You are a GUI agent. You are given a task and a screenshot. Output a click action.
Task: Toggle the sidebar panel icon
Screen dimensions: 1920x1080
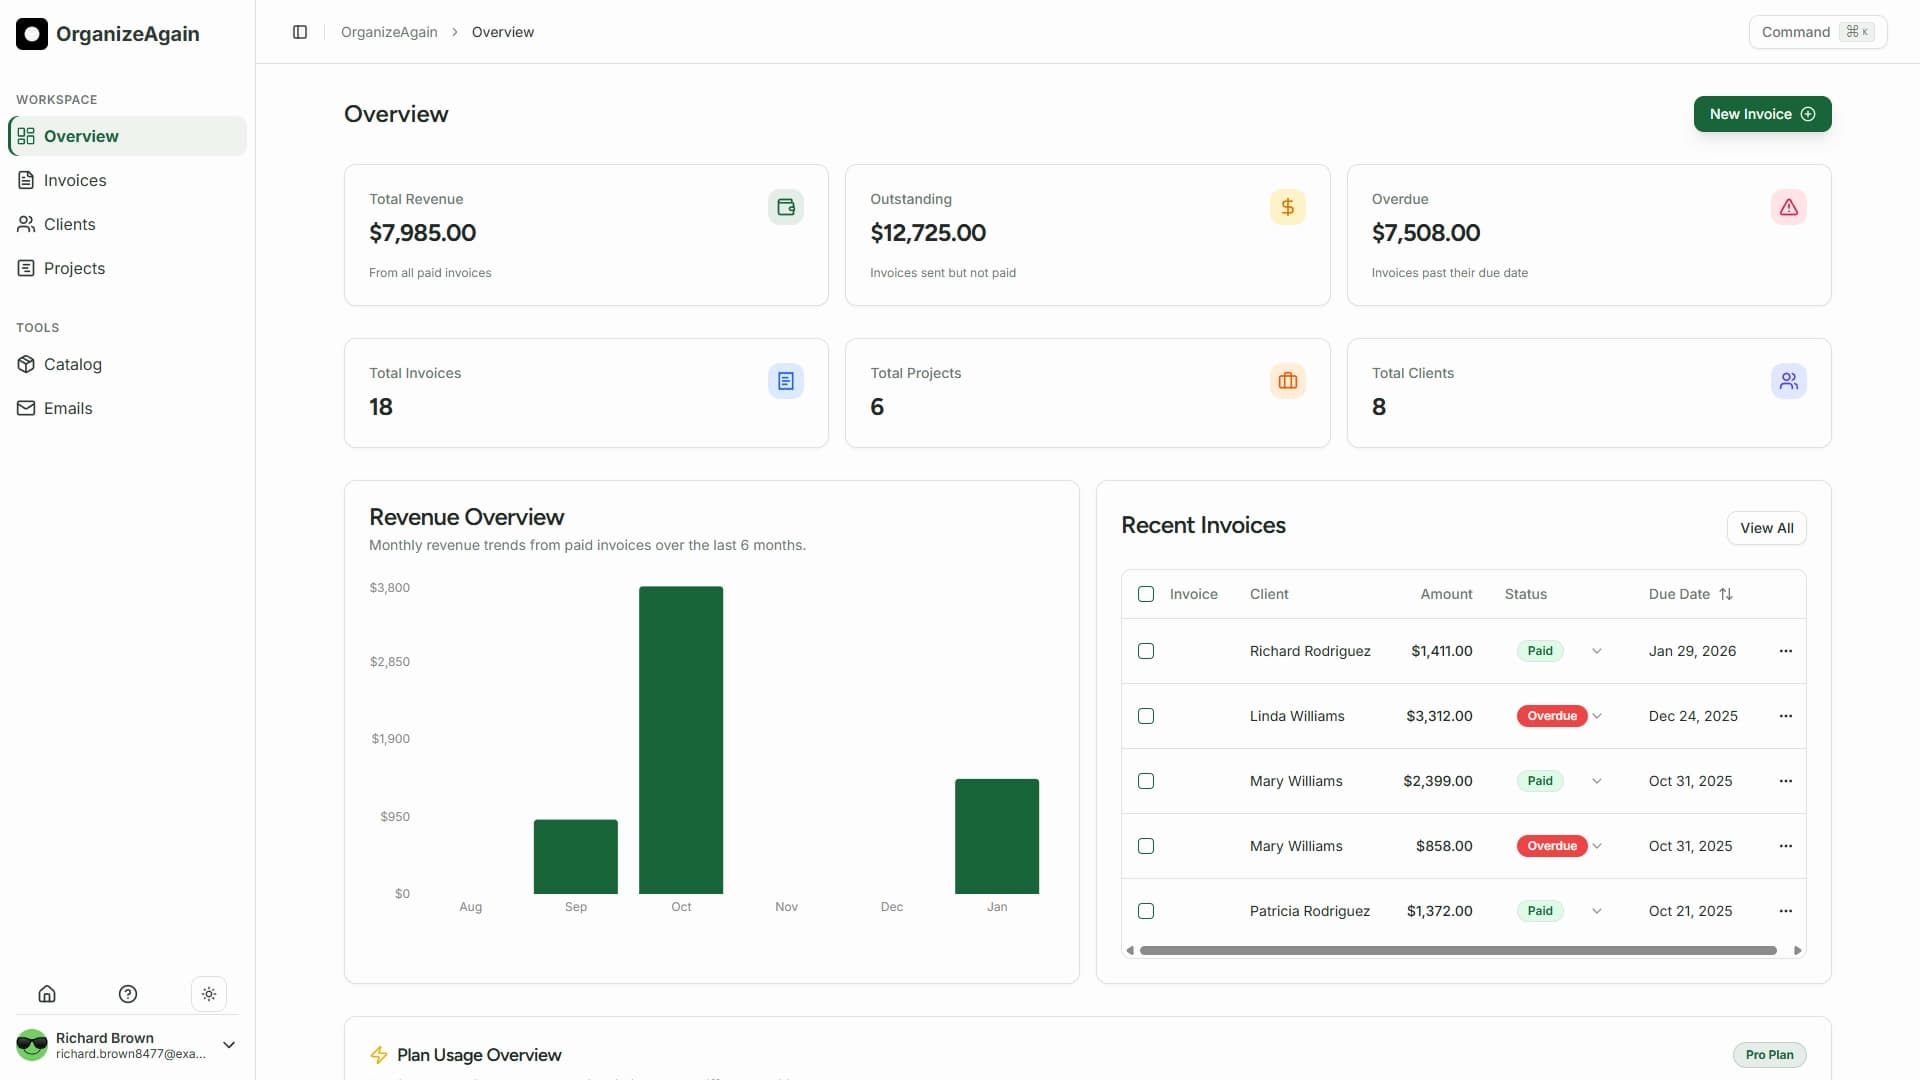pos(300,32)
